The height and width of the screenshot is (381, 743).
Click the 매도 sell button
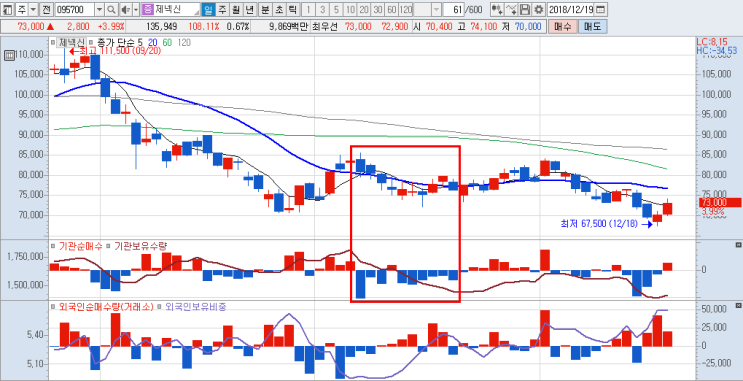click(x=592, y=27)
